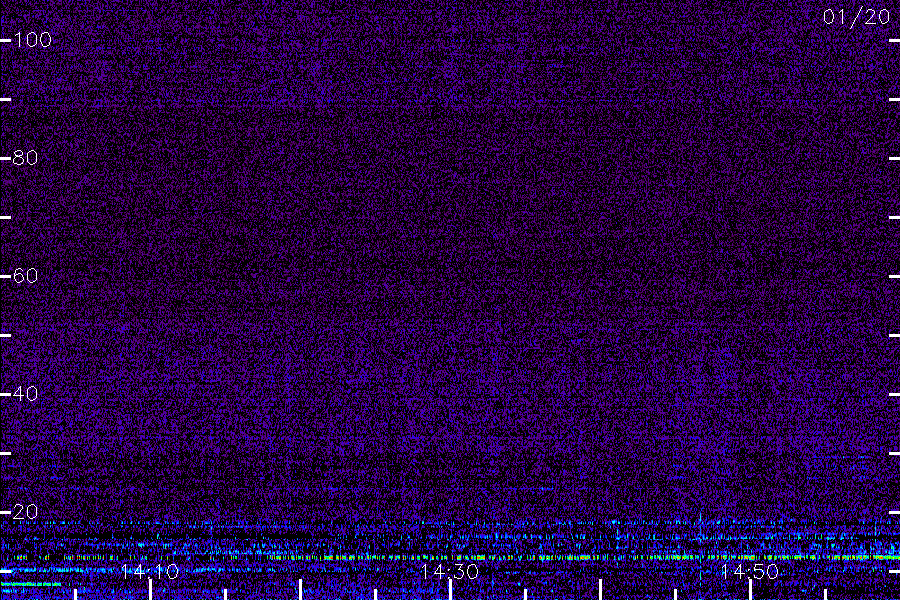Click the 40 frequency axis label

click(x=25, y=394)
